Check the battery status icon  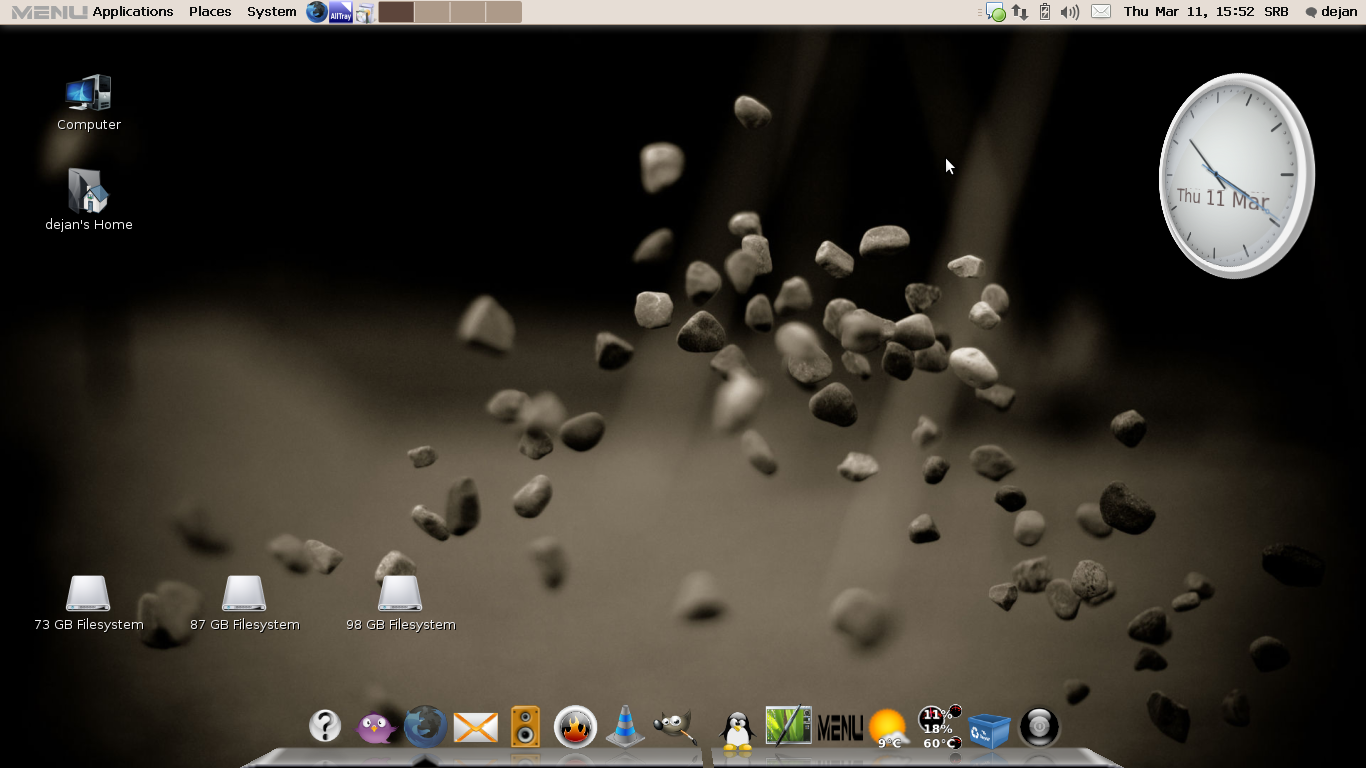(x=1045, y=12)
